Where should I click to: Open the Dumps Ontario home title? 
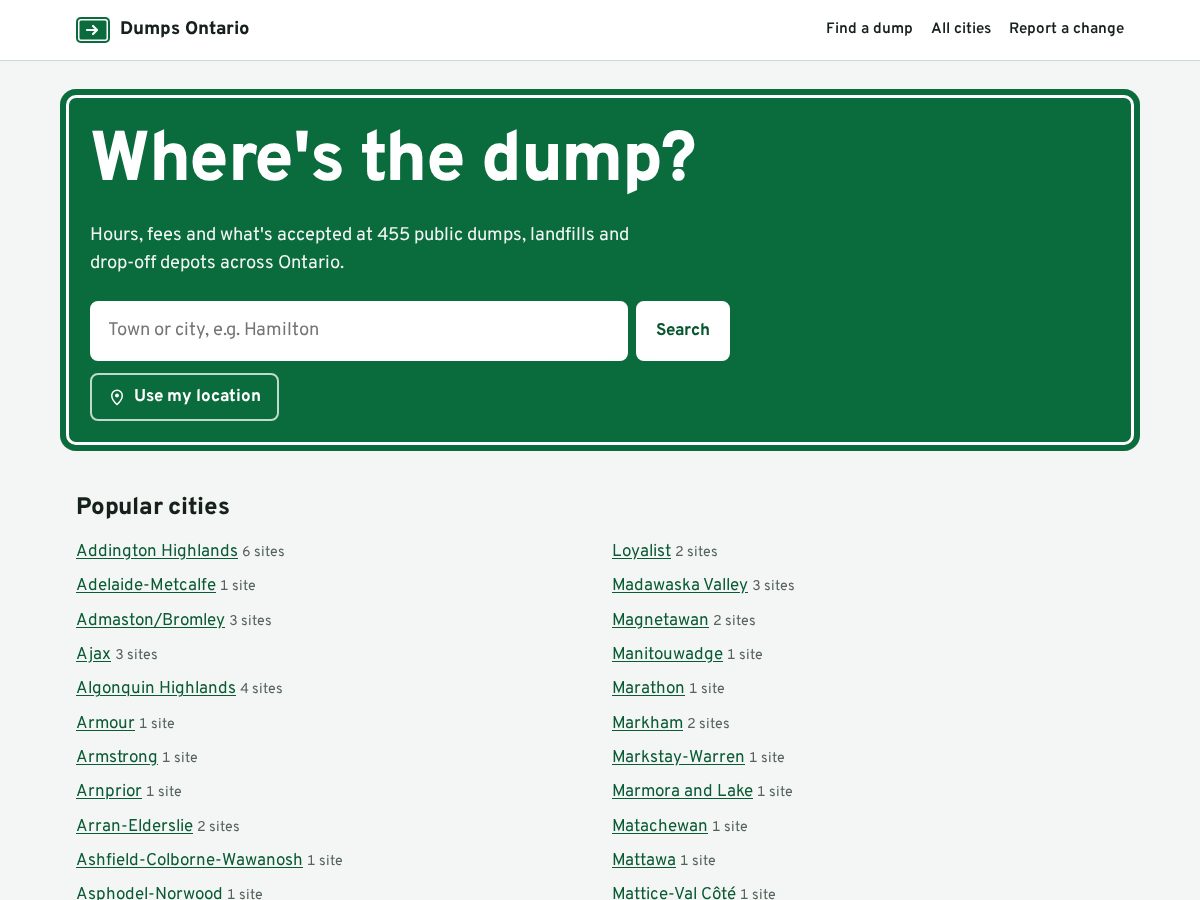(x=184, y=29)
